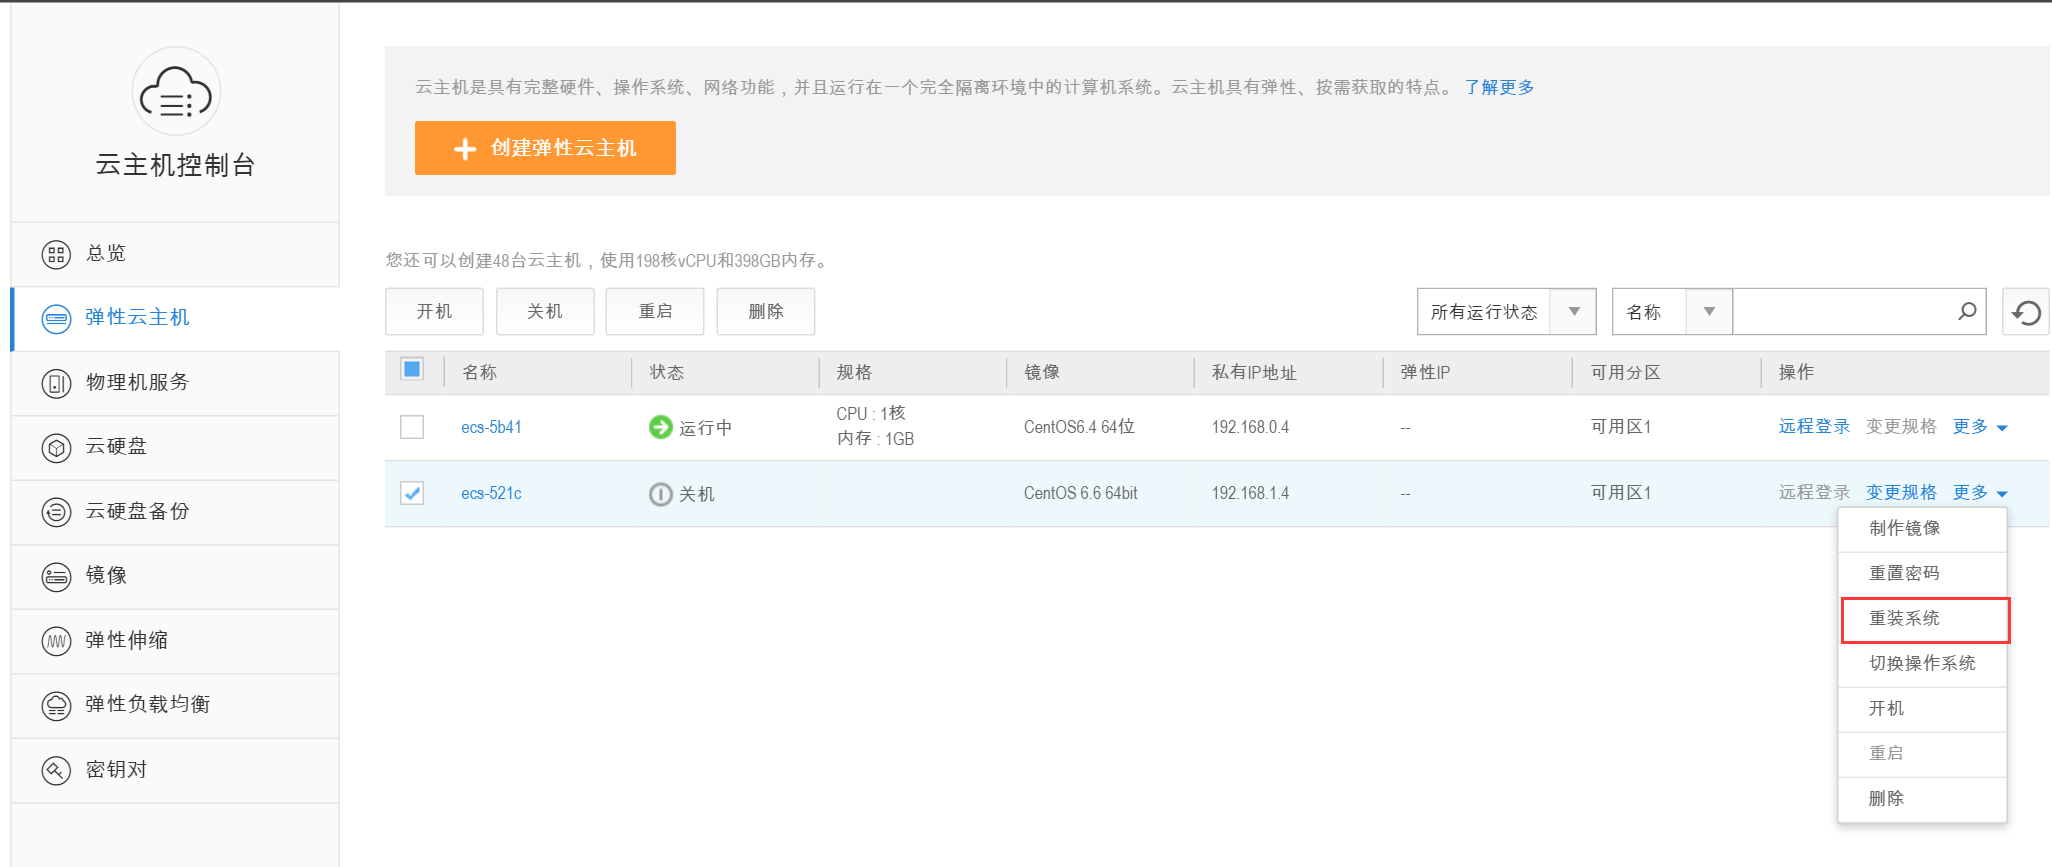The image size is (2052, 867).
Task: Click the 弹性伸缩 auto-scaling icon
Action: pos(56,641)
